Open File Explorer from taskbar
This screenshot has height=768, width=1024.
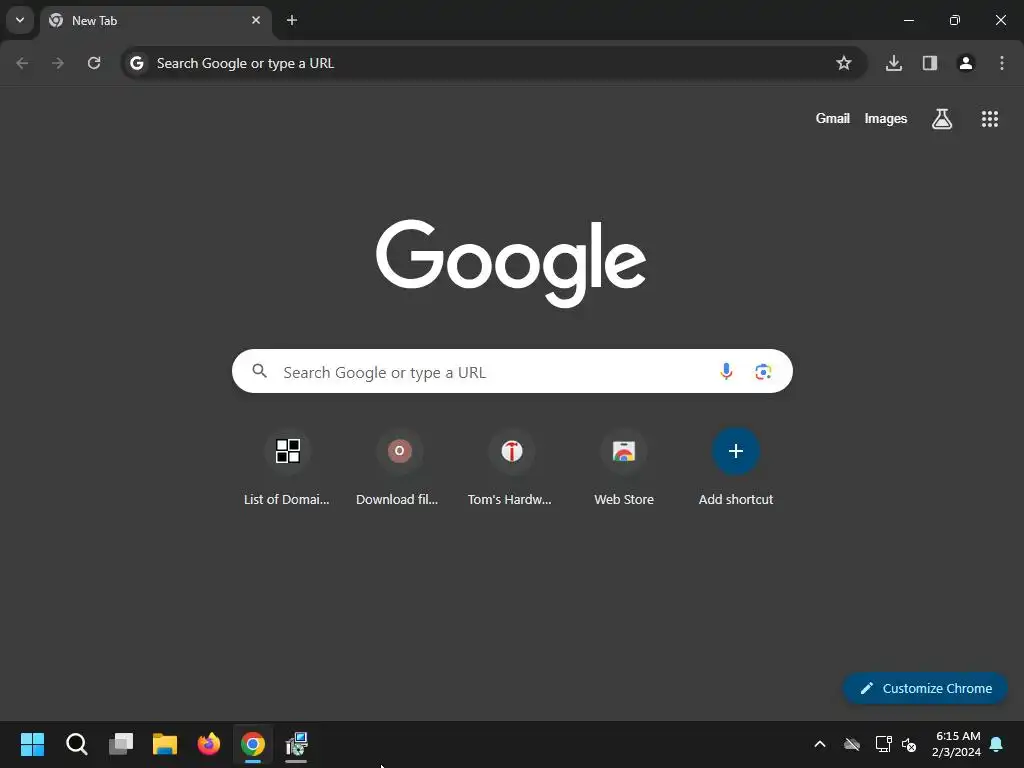click(x=165, y=744)
